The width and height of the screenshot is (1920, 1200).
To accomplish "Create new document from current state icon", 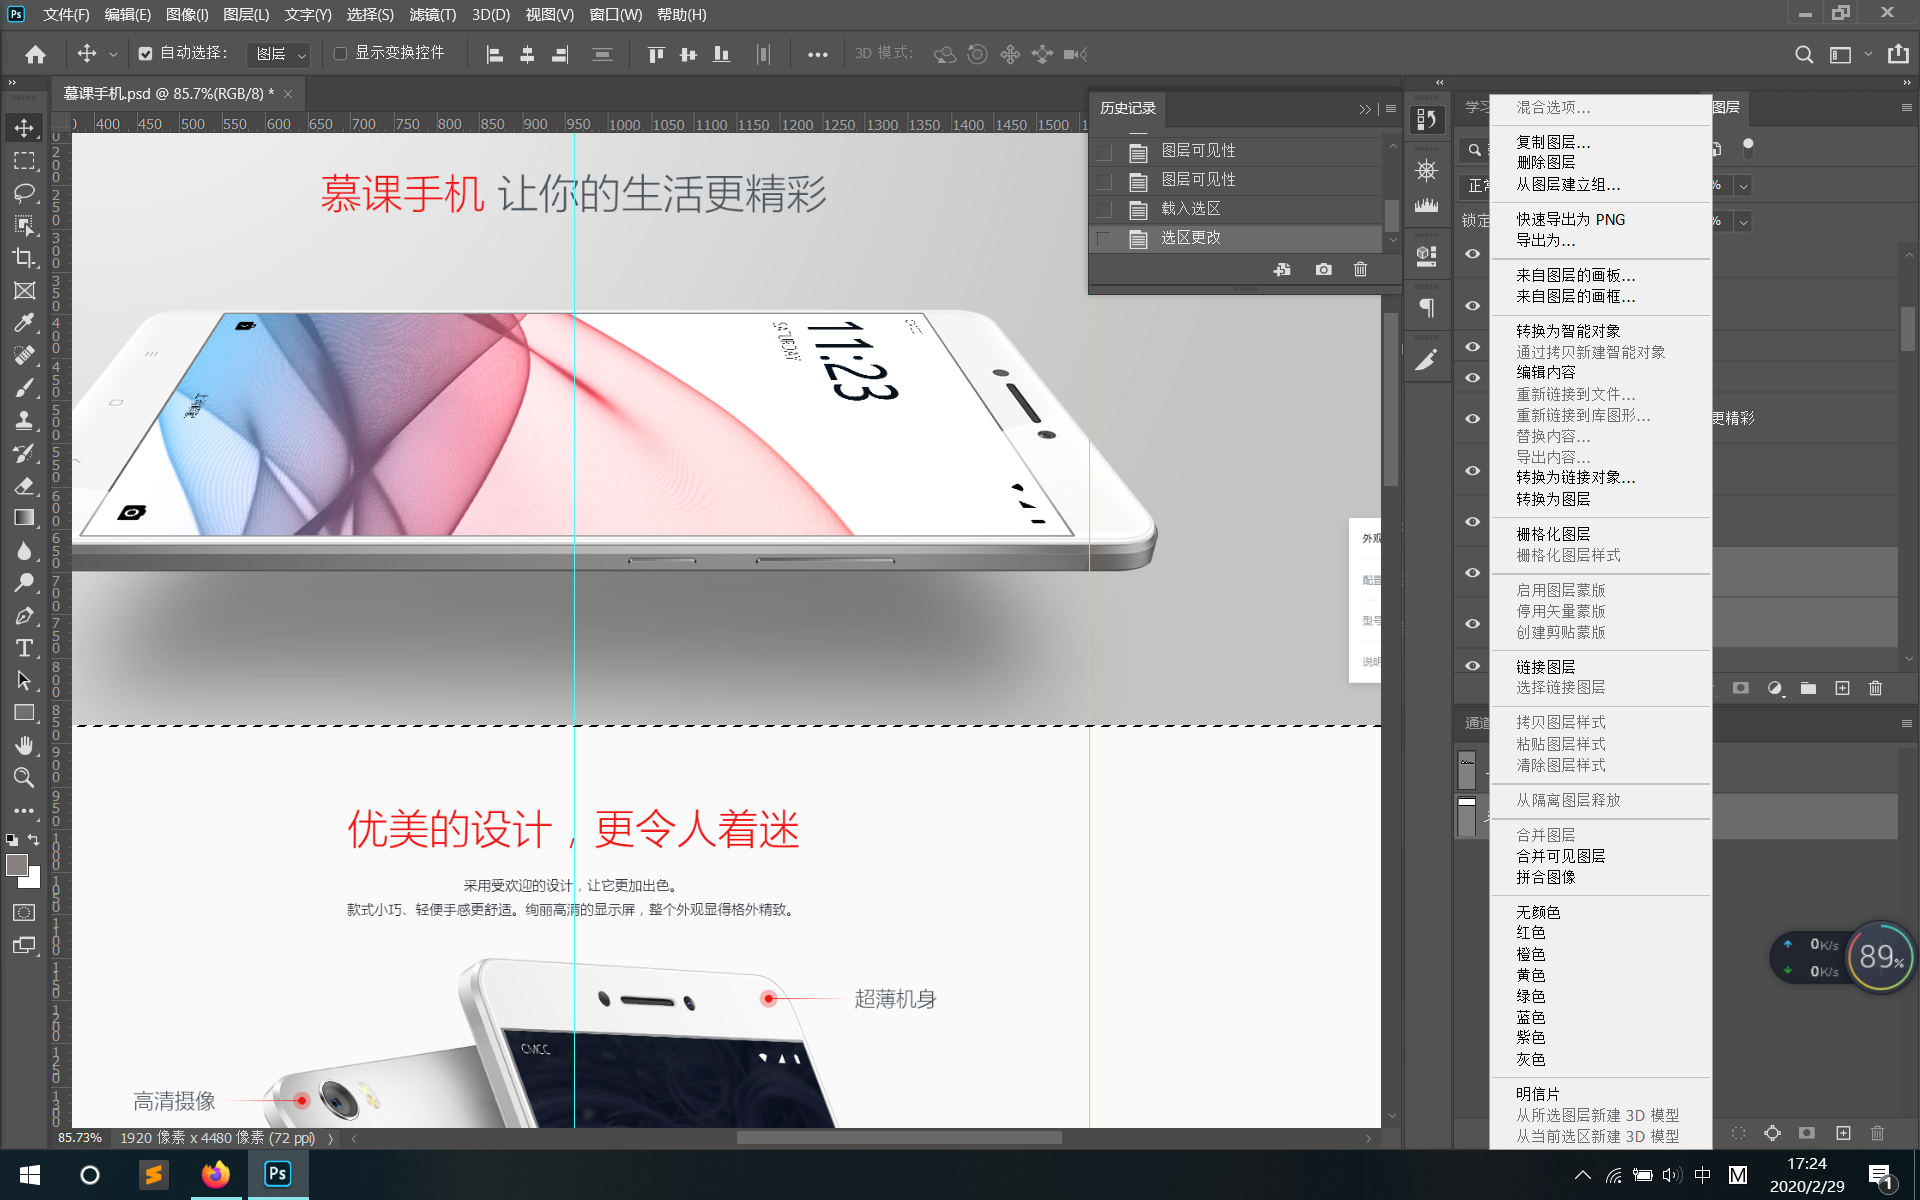I will (x=1282, y=270).
